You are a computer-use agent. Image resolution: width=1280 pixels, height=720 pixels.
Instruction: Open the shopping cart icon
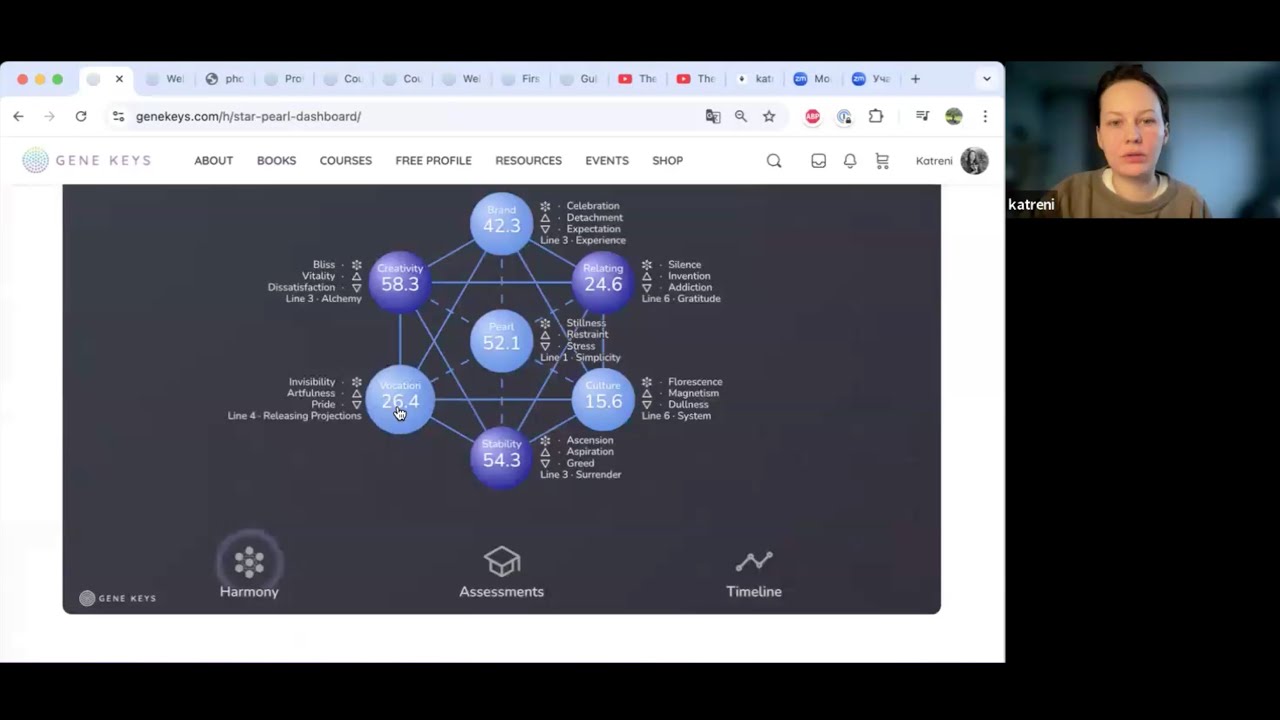coord(882,161)
